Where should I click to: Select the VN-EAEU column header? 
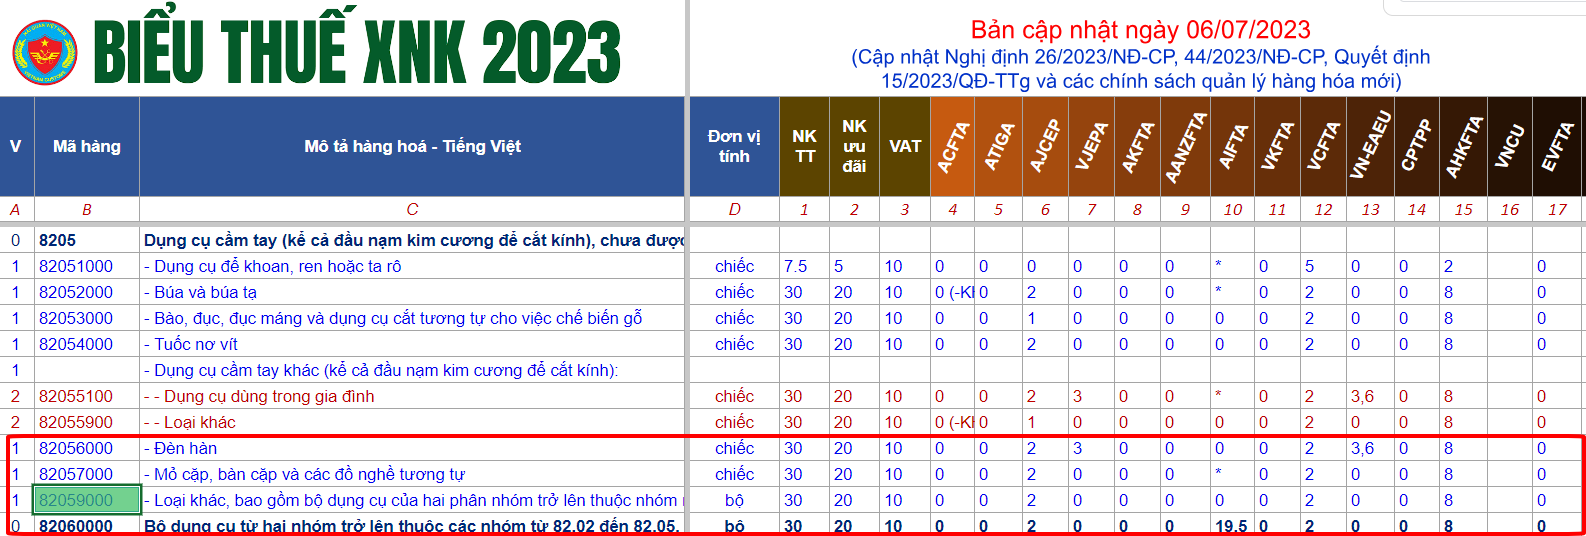tap(1369, 146)
